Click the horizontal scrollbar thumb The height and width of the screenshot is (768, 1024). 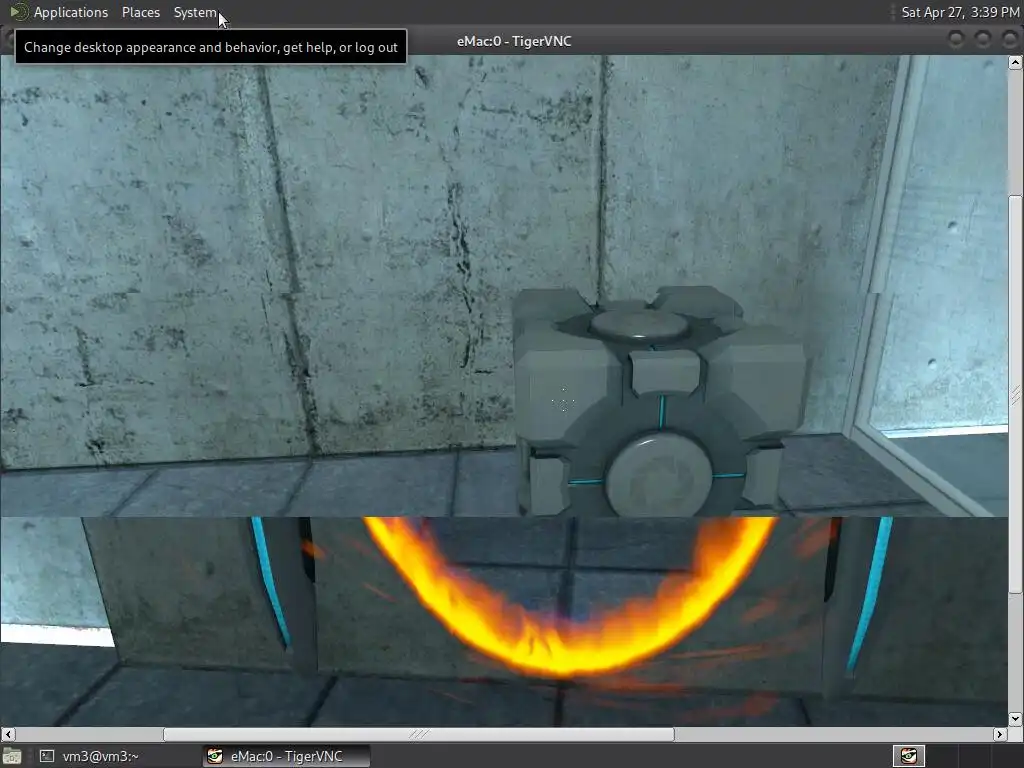pos(419,734)
